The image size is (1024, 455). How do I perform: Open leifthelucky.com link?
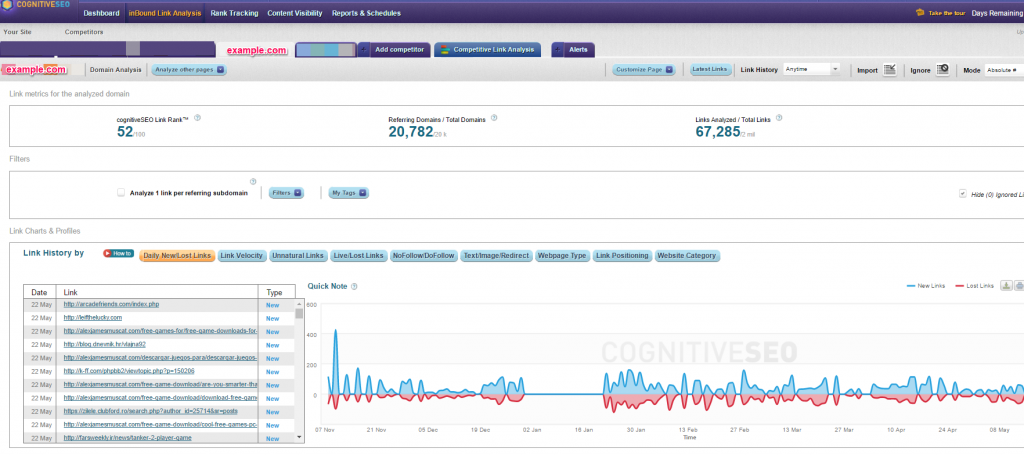click(93, 318)
